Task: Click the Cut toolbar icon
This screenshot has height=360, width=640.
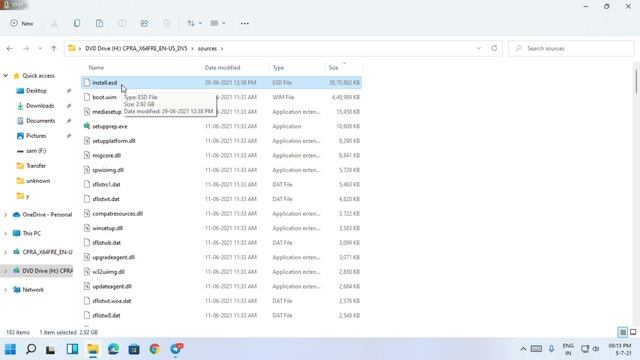Action: pos(54,23)
